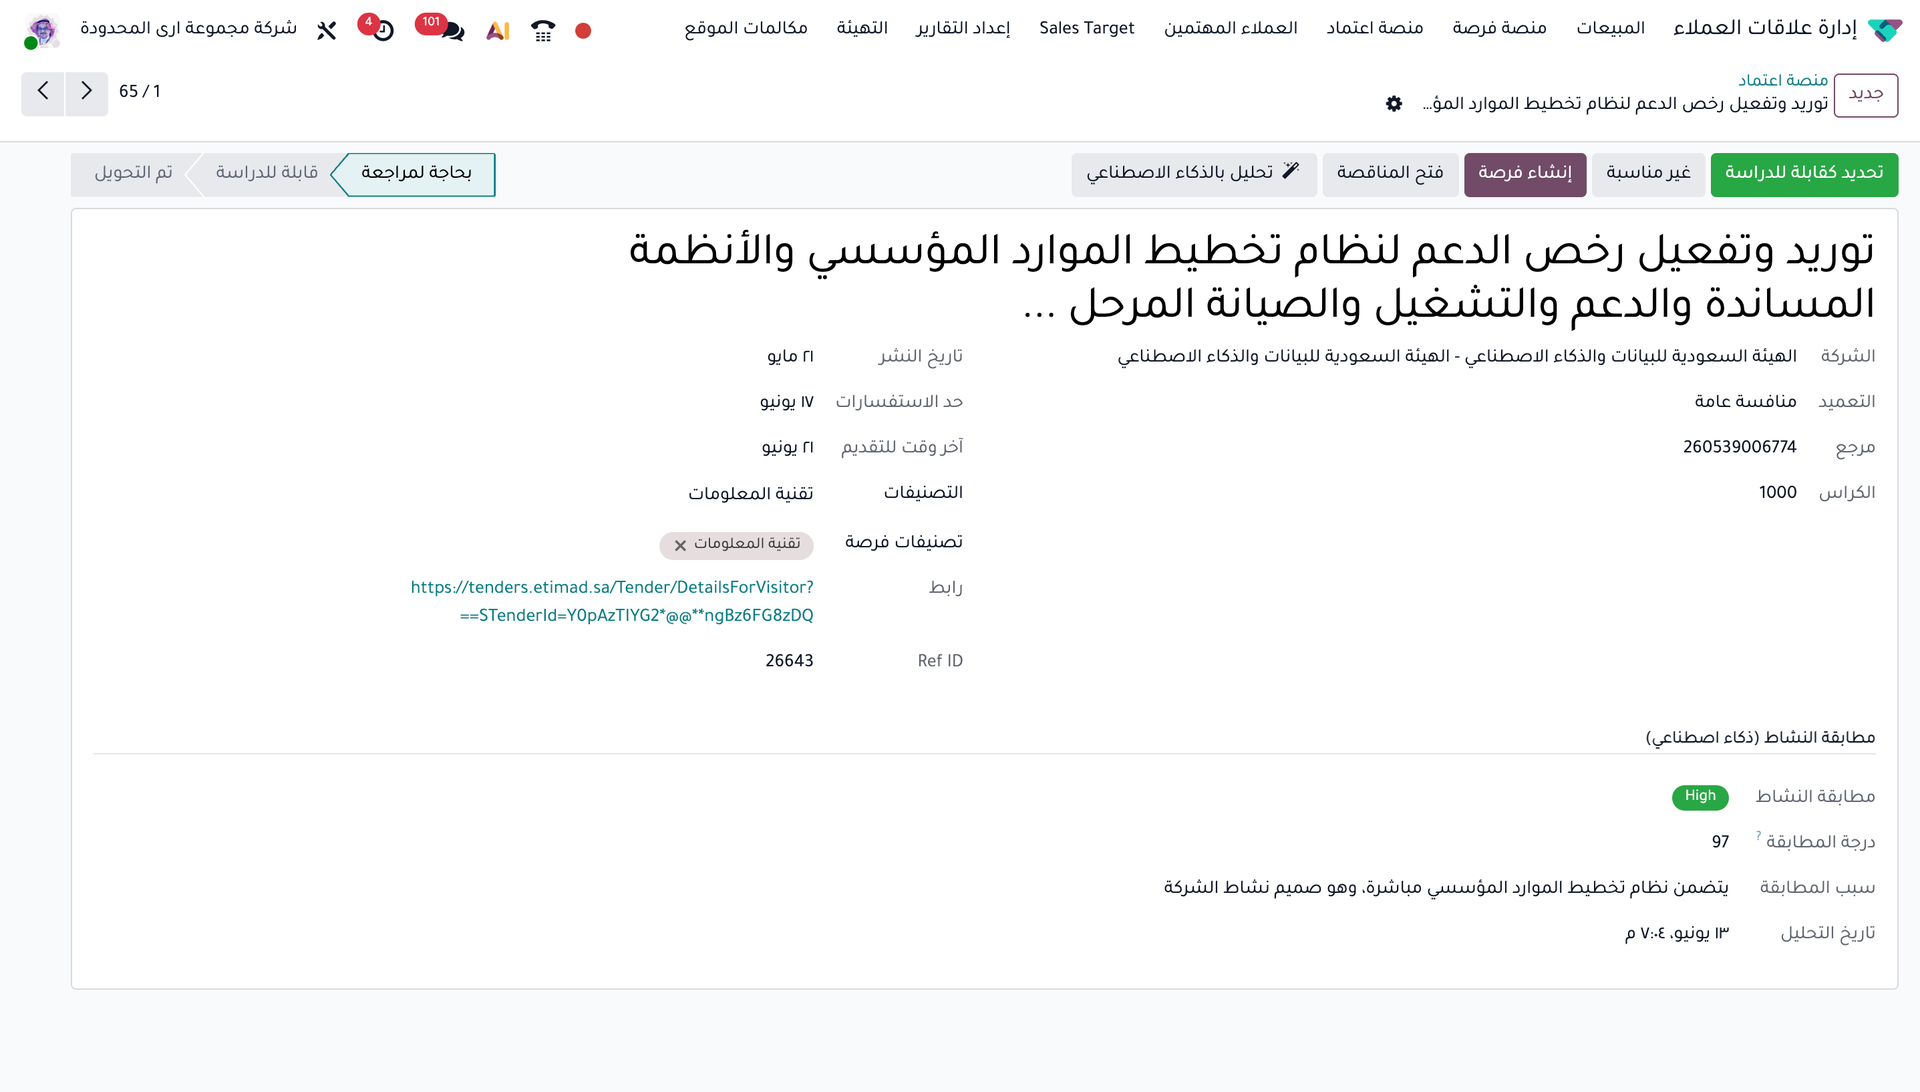Click درجة المطابقة score 97
The width and height of the screenshot is (1920, 1092).
tap(1720, 843)
